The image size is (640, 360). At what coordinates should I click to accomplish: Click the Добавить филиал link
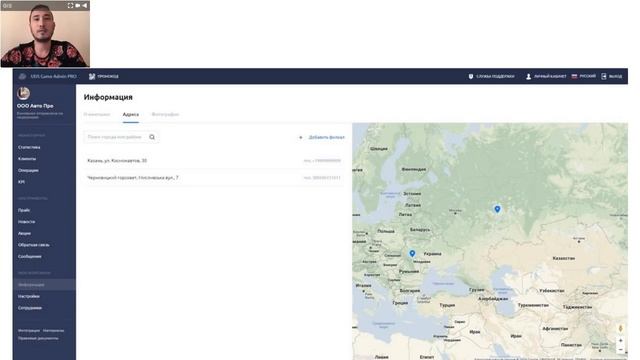tap(327, 138)
